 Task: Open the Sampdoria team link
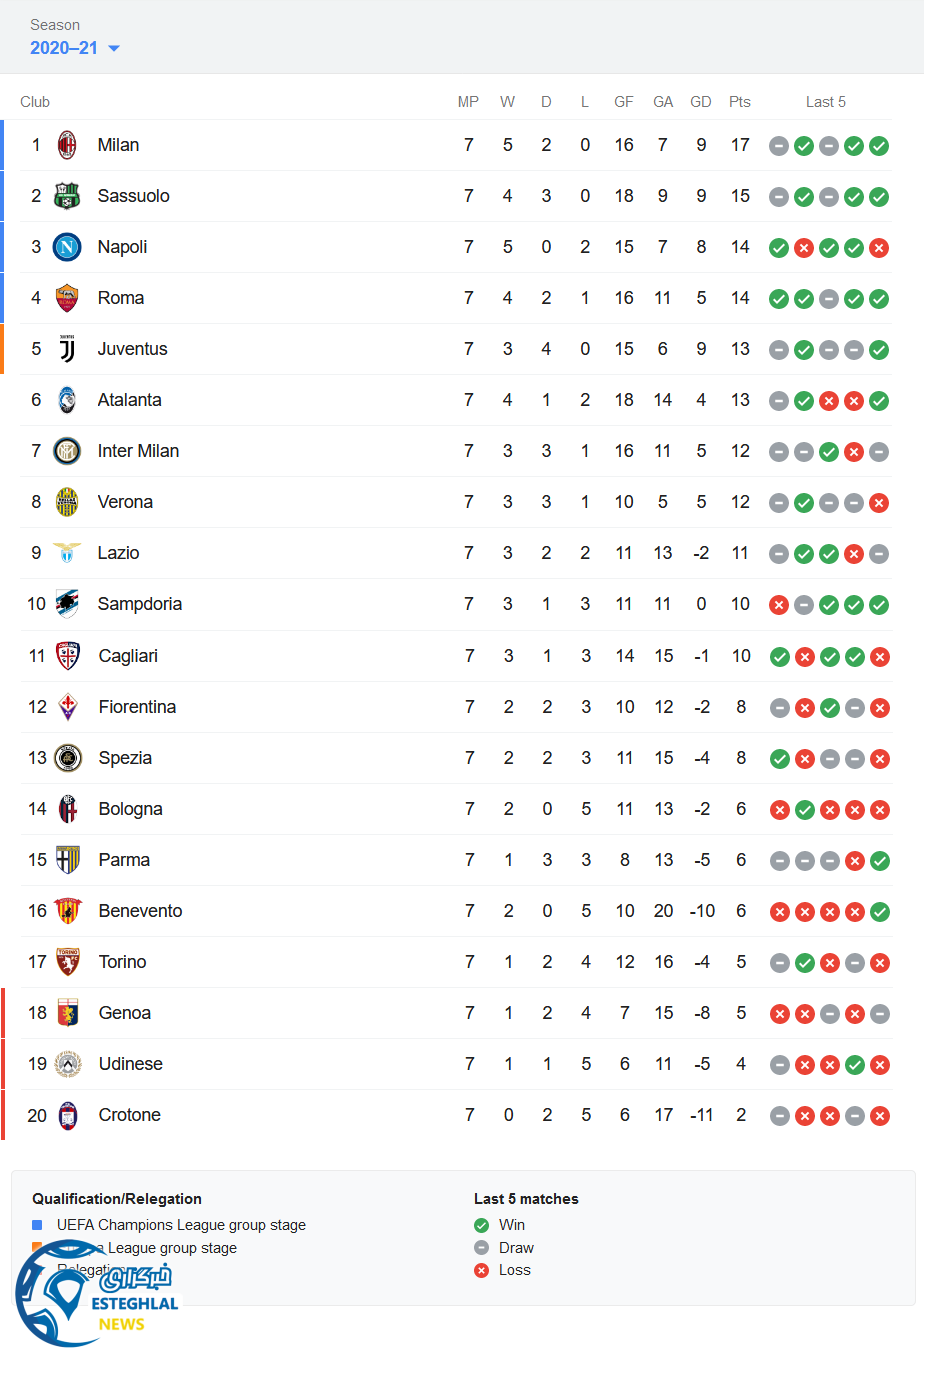(139, 604)
